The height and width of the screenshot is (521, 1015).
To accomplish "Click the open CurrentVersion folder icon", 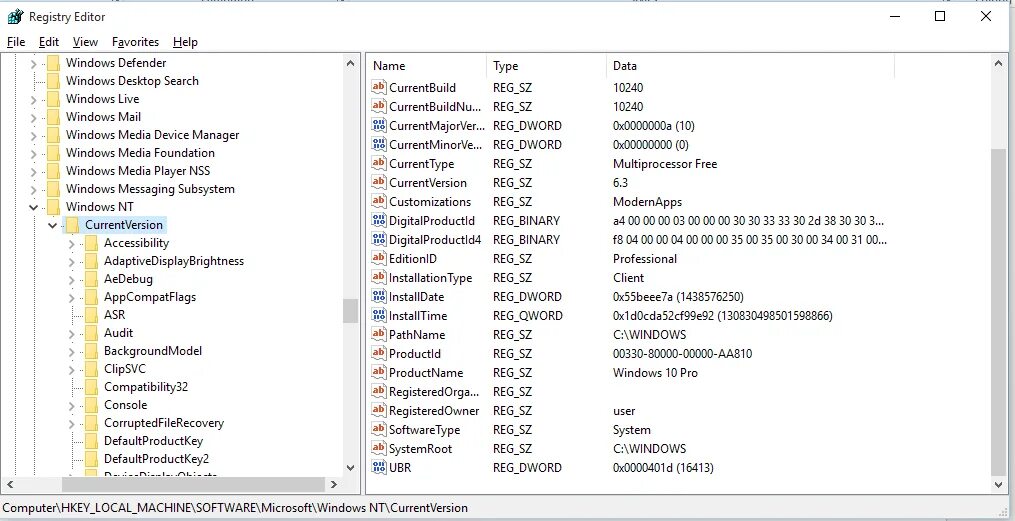I will pos(73,225).
